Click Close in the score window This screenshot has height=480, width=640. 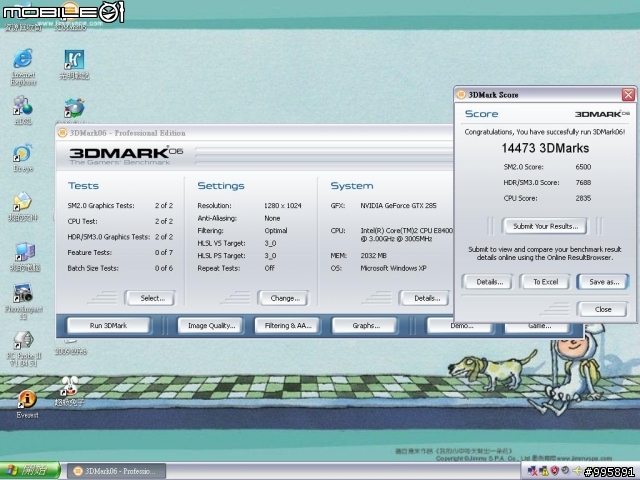coord(603,309)
